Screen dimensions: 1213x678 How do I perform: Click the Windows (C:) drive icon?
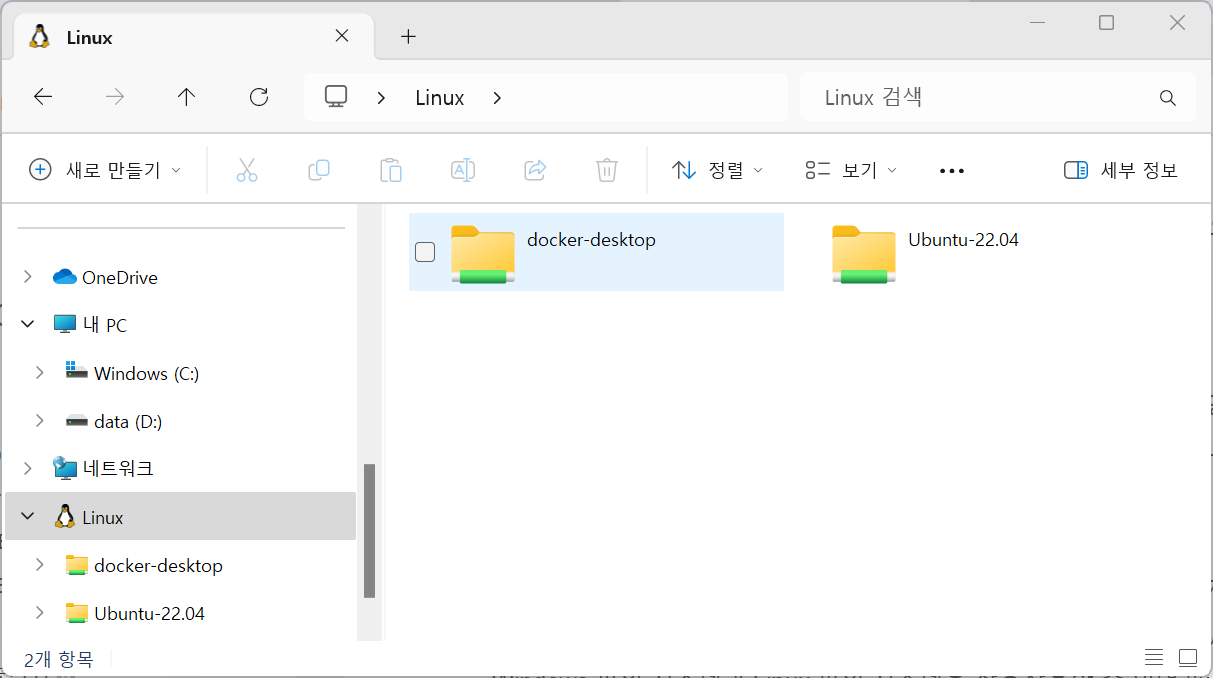77,371
